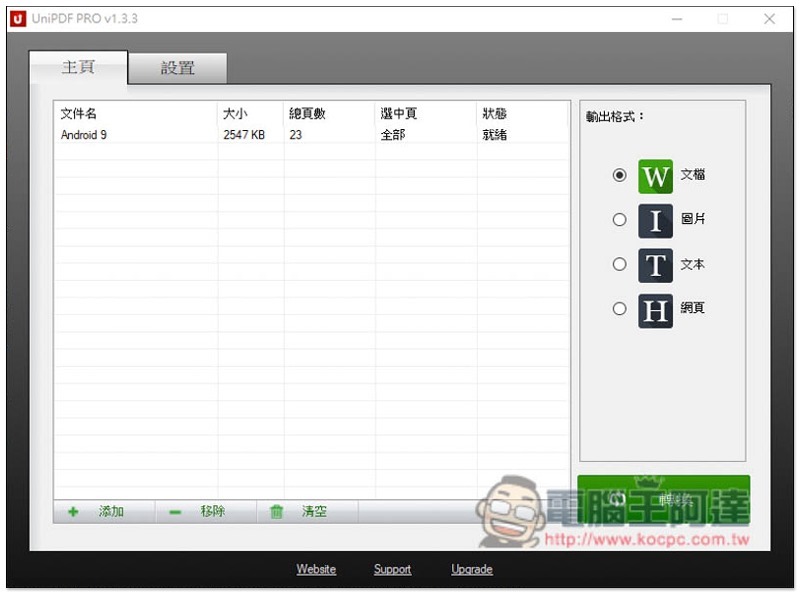Viewport: 800px width, 595px height.
Task: Choose the 網頁 radio button
Action: [619, 308]
